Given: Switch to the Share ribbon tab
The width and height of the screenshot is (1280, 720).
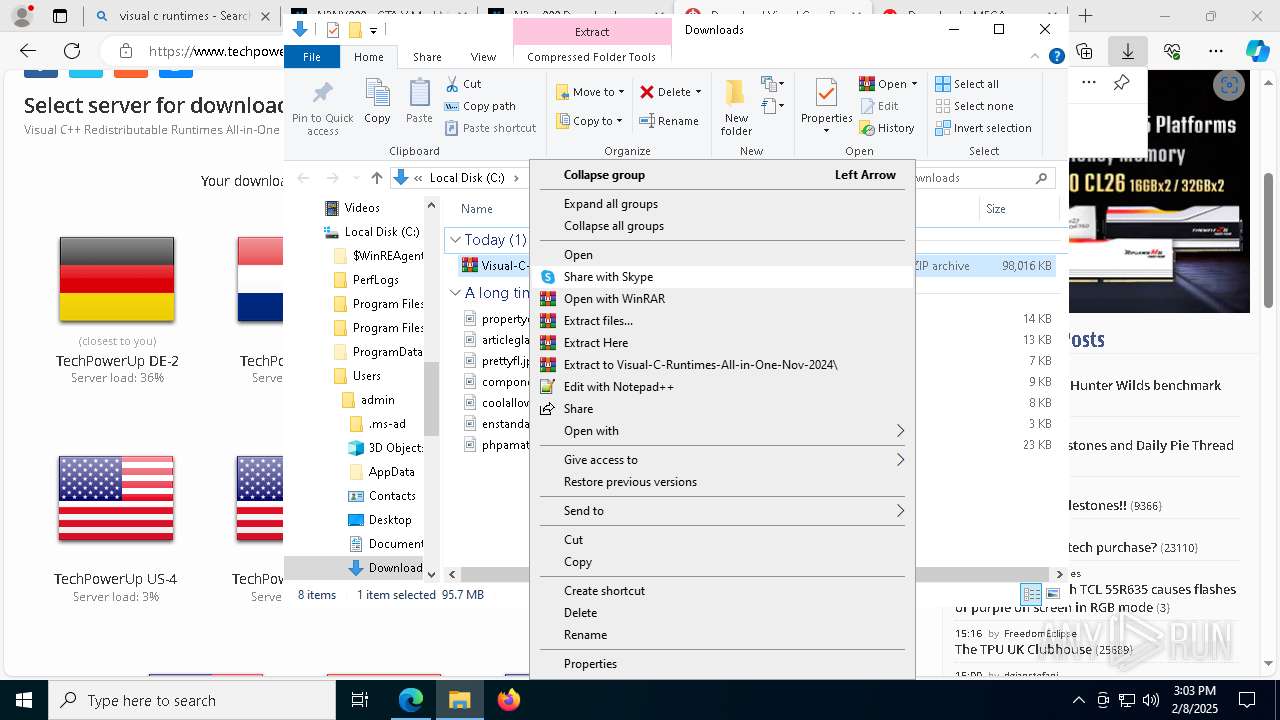Looking at the screenshot, I should (x=427, y=57).
